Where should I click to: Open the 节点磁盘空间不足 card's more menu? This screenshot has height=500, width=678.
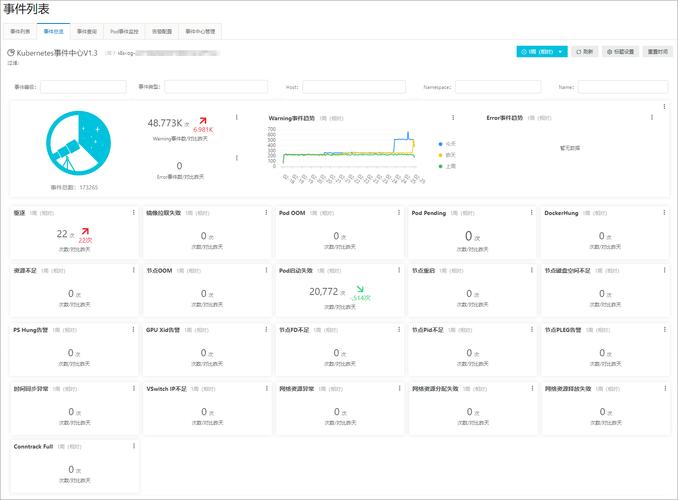pos(664,270)
